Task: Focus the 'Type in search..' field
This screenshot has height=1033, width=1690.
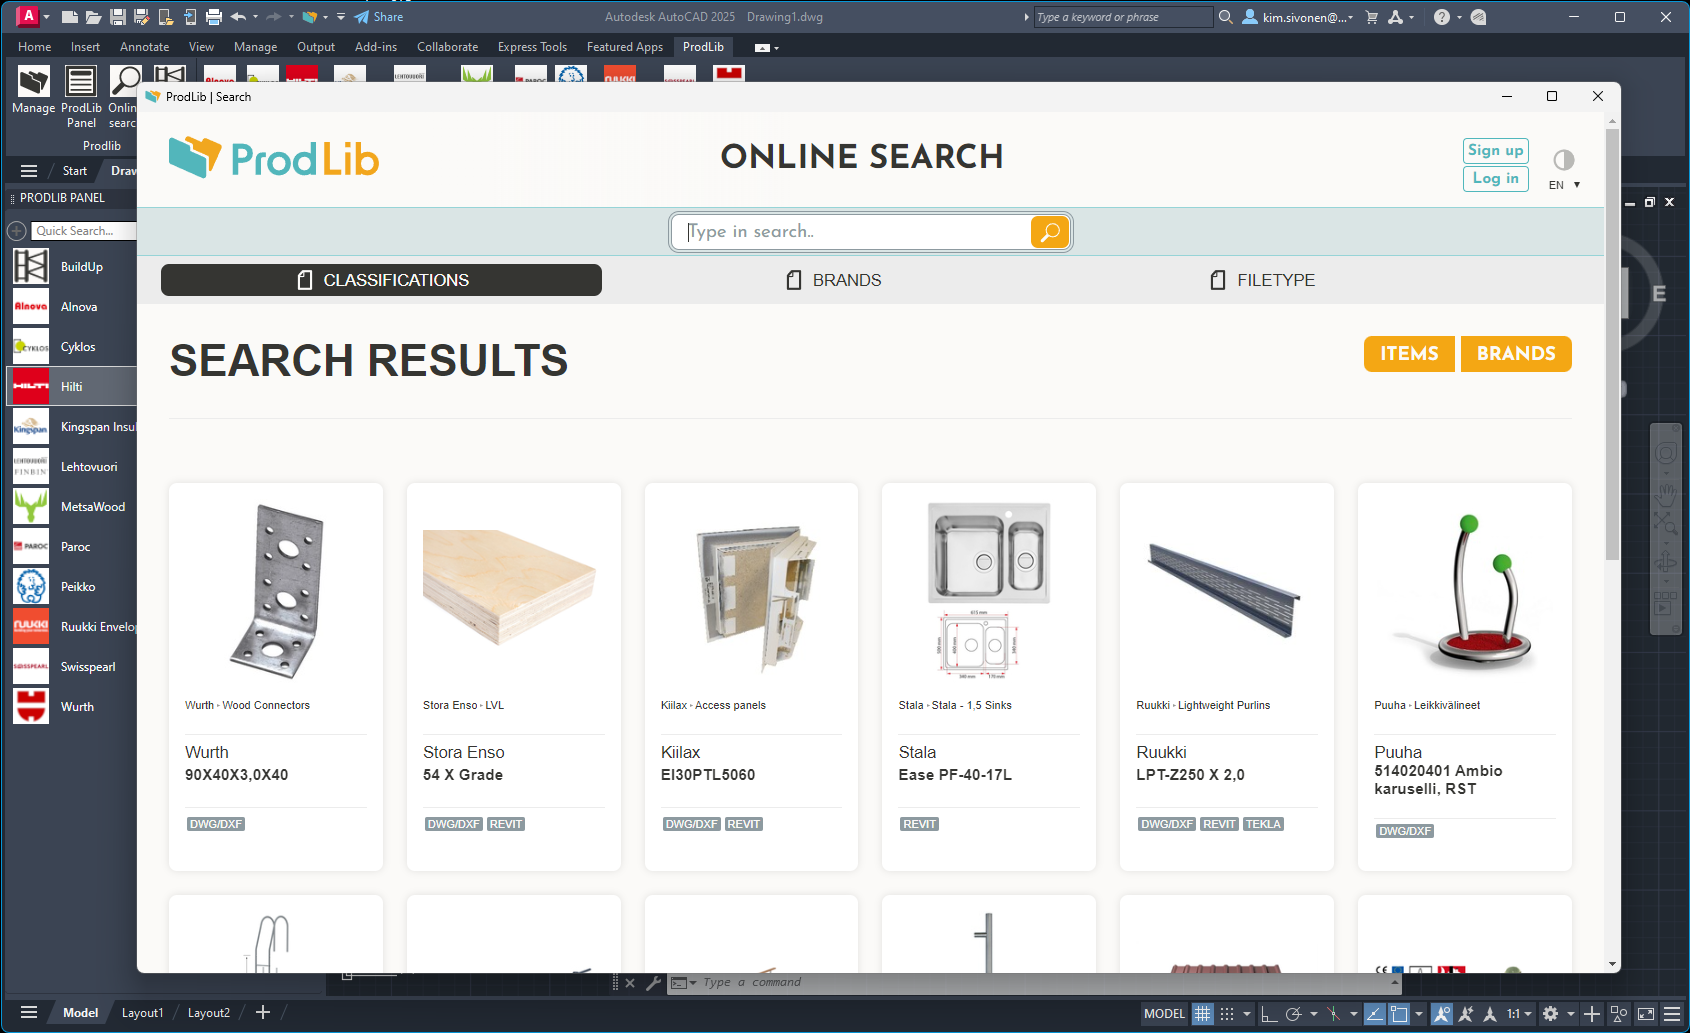Action: [852, 232]
